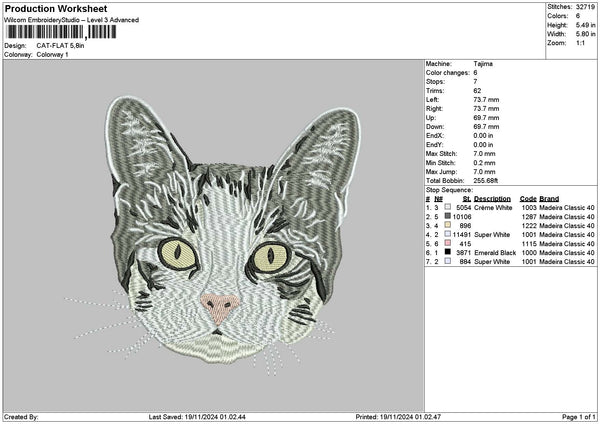The height and width of the screenshot is (424, 600).
Task: Click the Max Stitch value "7.0 mm"
Action: coord(484,154)
